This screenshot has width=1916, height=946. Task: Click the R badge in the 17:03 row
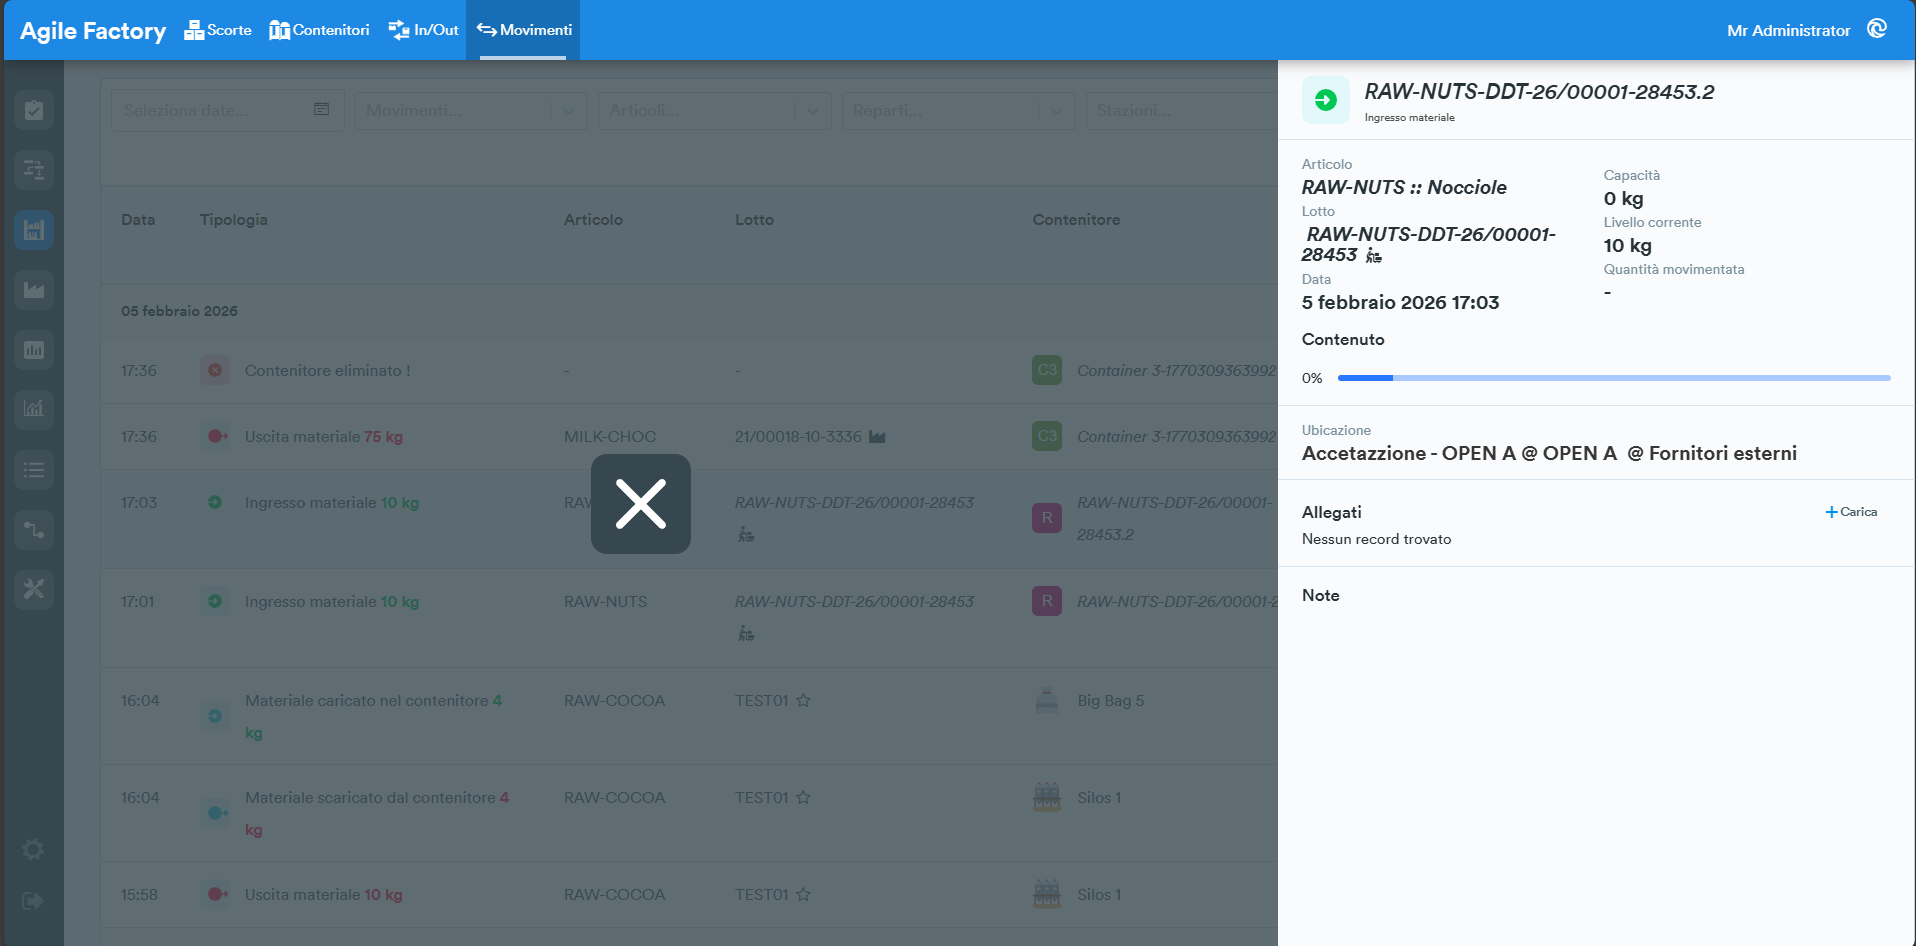pos(1047,518)
